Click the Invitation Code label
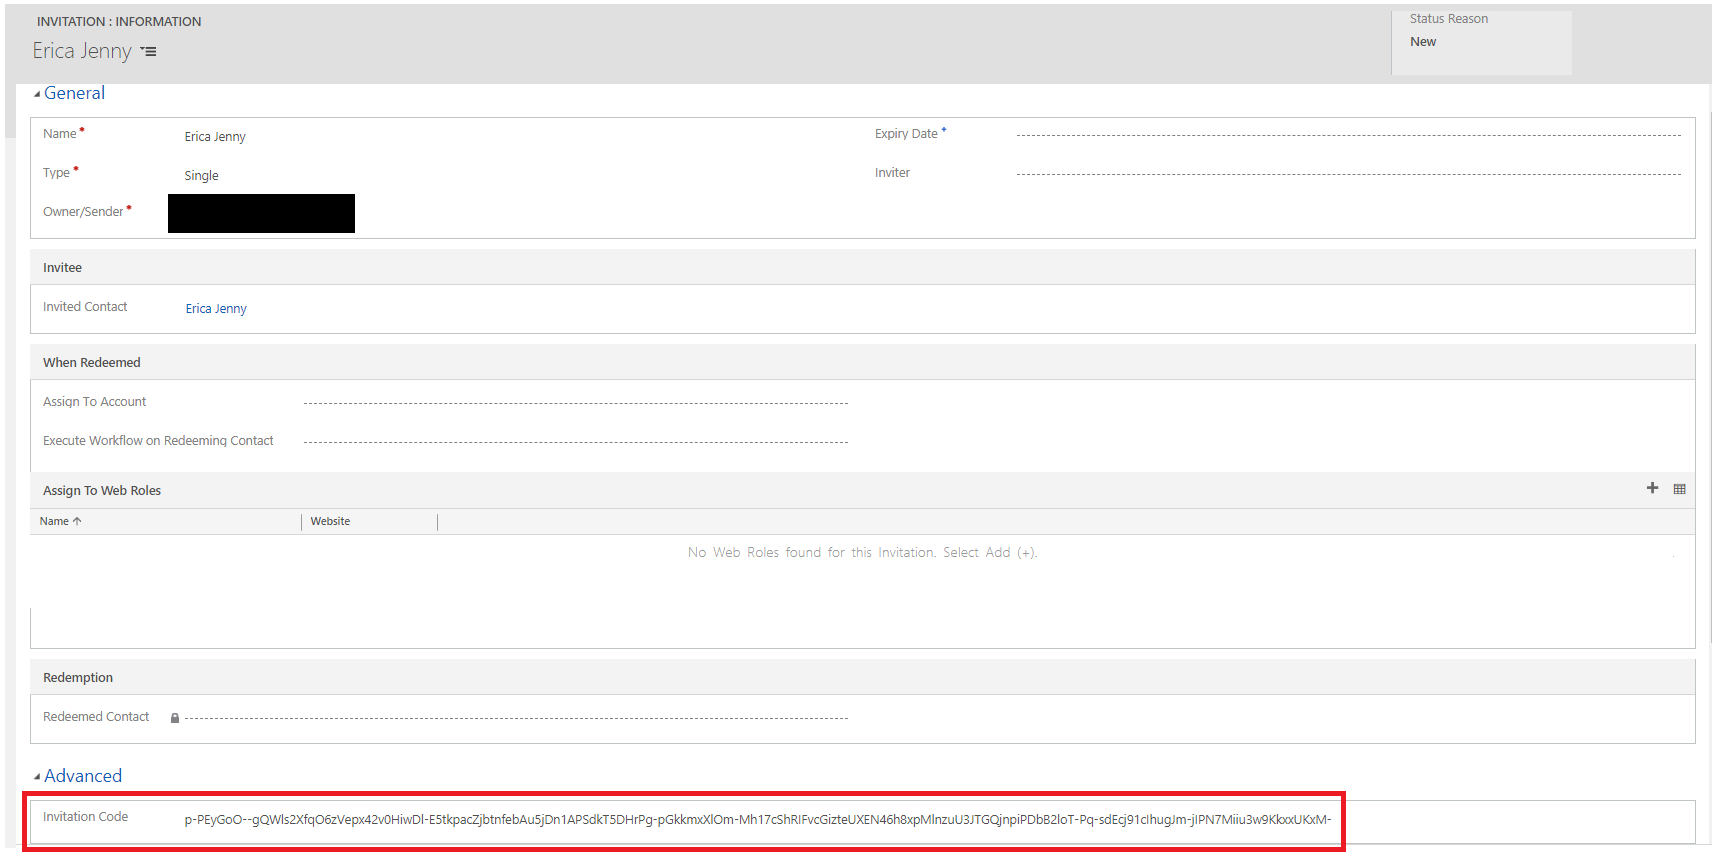This screenshot has width=1718, height=855. pos(86,817)
